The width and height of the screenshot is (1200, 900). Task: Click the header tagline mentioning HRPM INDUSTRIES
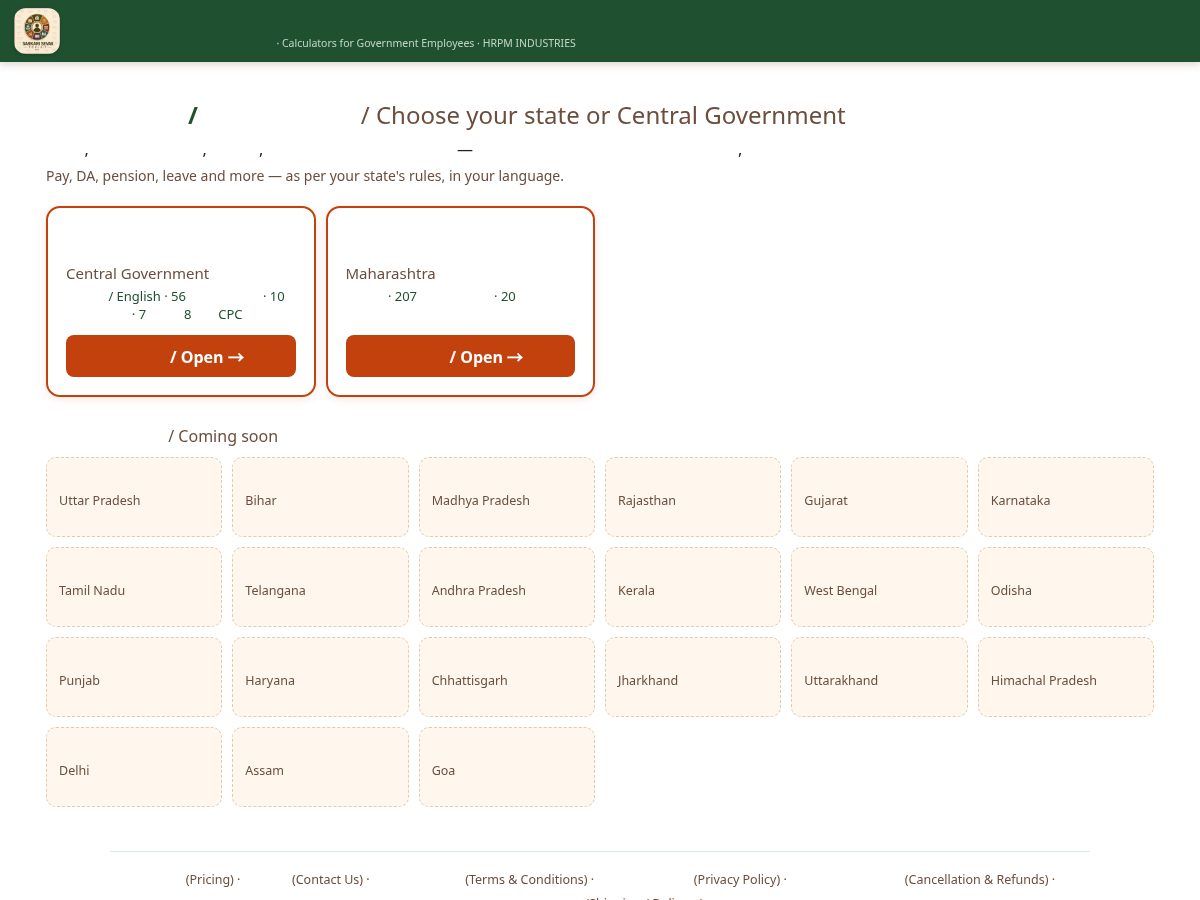point(426,43)
